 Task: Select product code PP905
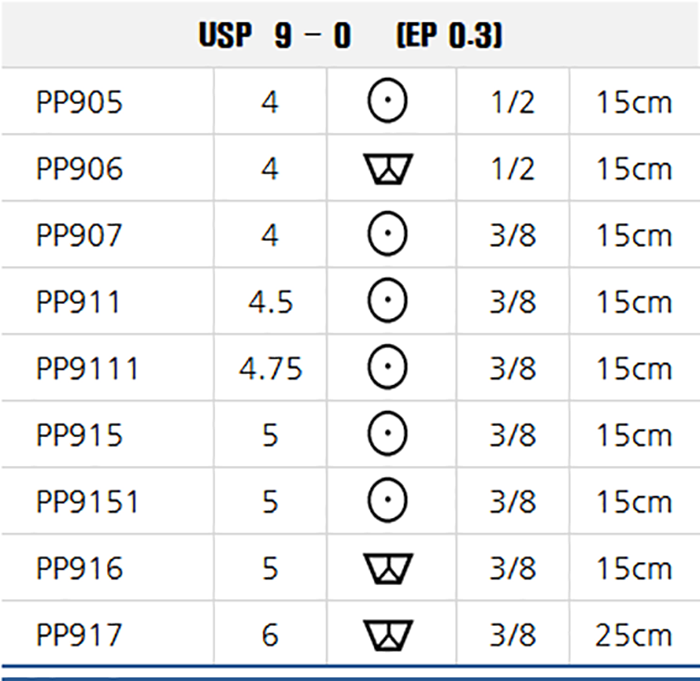coord(79,102)
